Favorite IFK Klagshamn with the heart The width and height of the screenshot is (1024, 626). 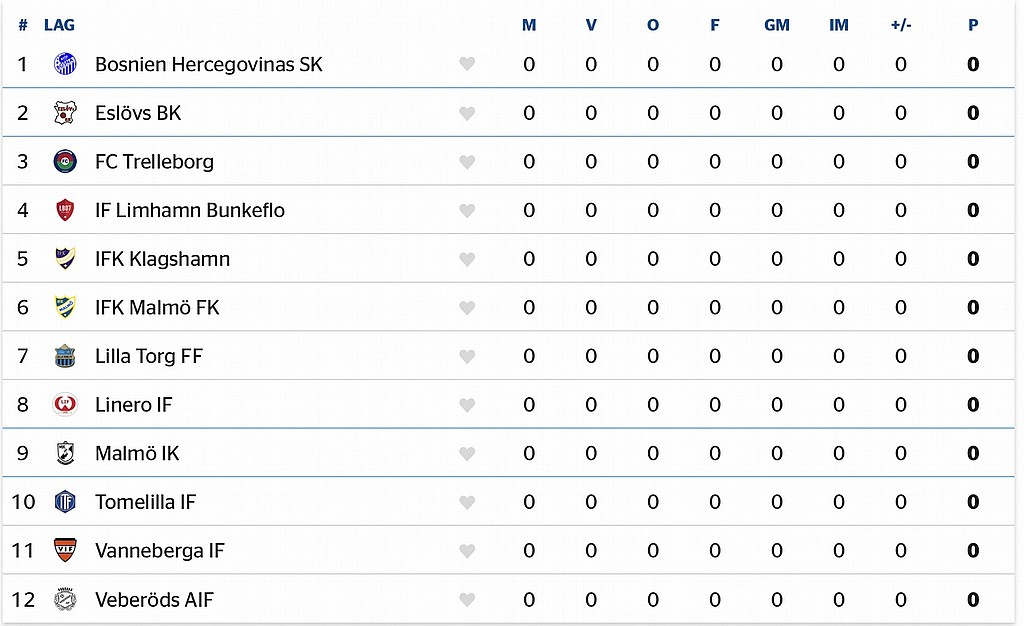point(467,259)
